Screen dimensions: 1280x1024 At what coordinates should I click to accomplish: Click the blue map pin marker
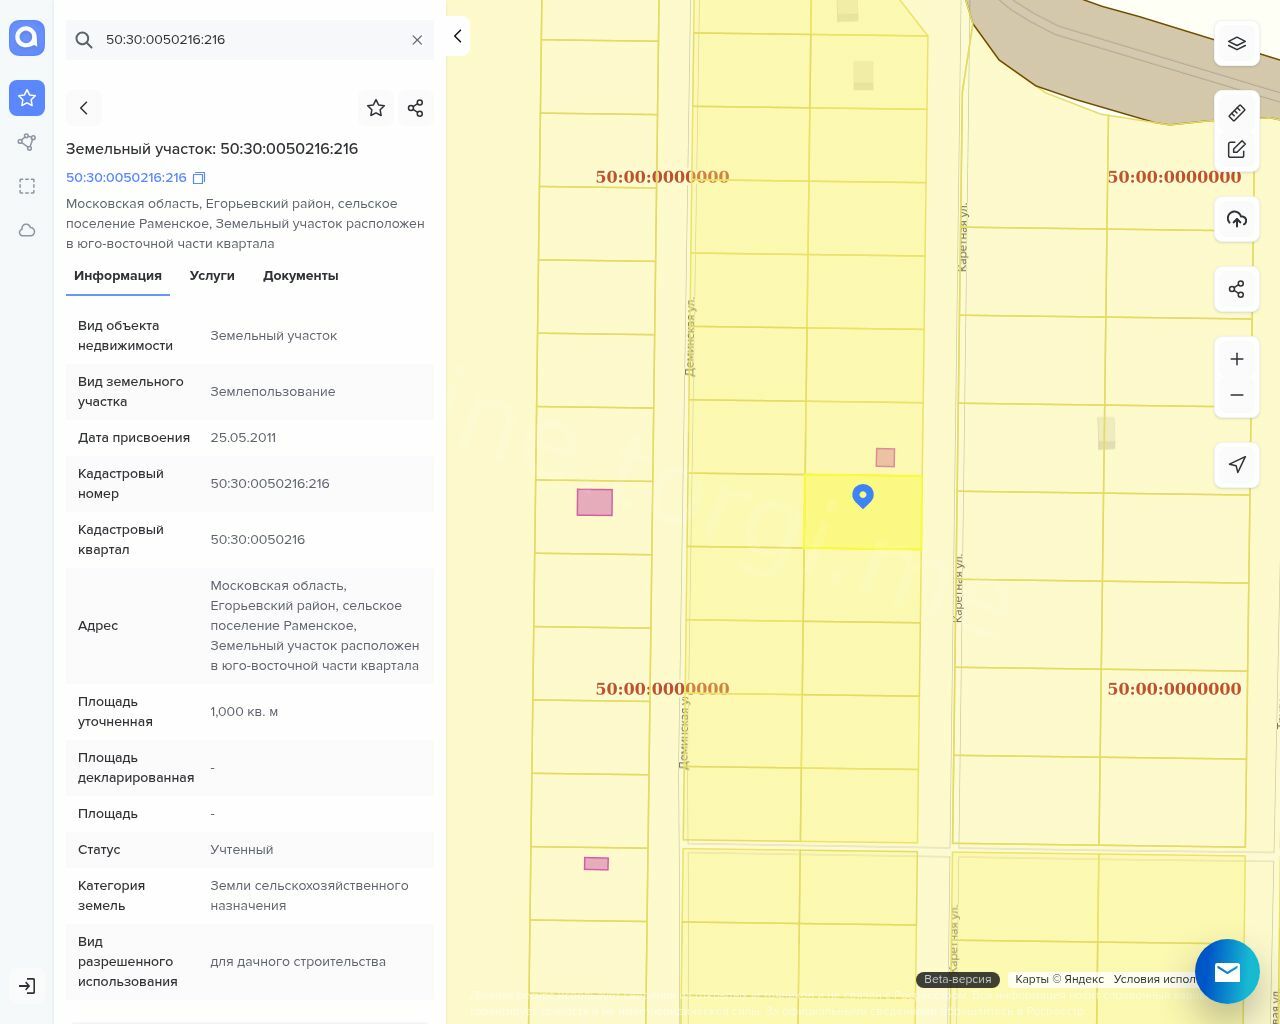(x=862, y=495)
